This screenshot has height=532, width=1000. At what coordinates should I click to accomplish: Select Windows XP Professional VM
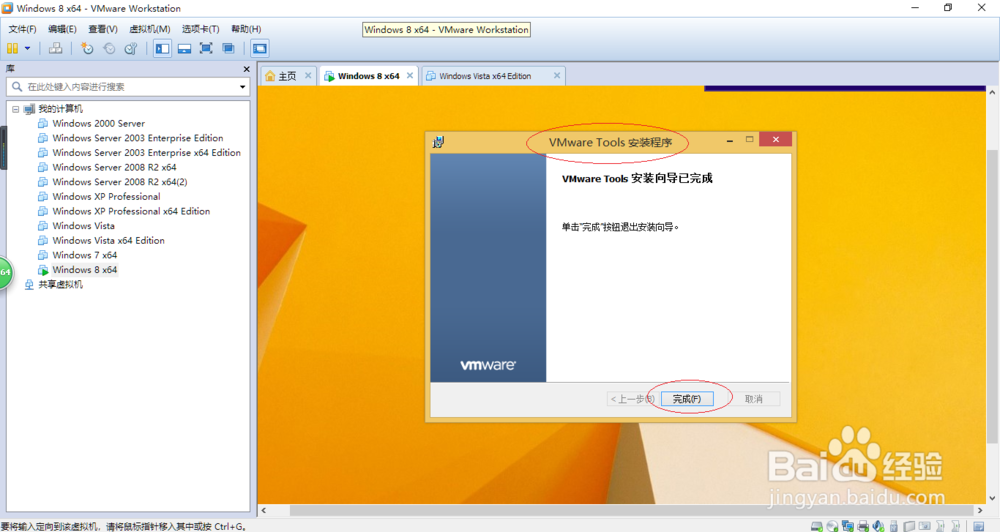[x=106, y=197]
